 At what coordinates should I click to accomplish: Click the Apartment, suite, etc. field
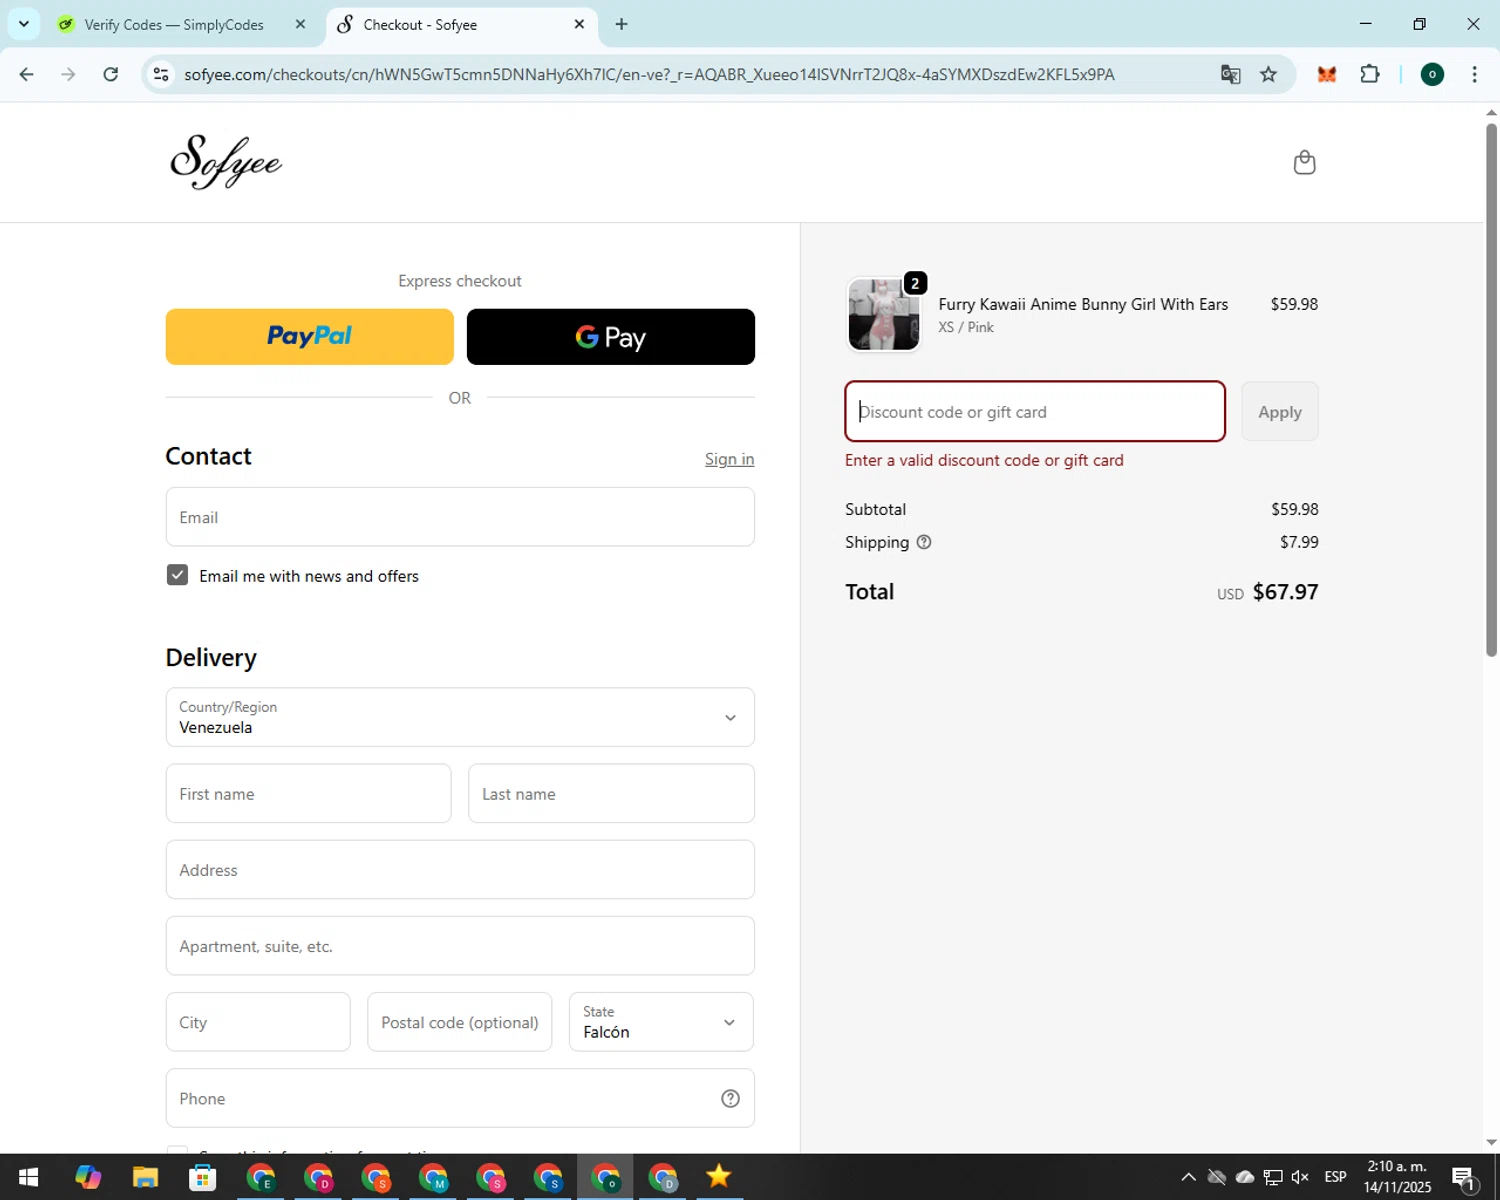[460, 946]
